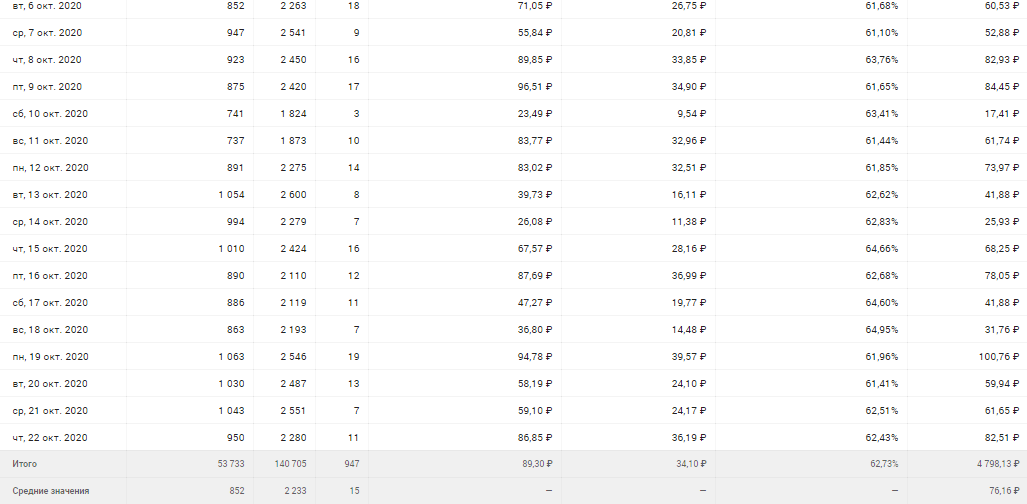Select the ср, 7 окт. 2020 date cell
The width and height of the screenshot is (1027, 504).
47,33
